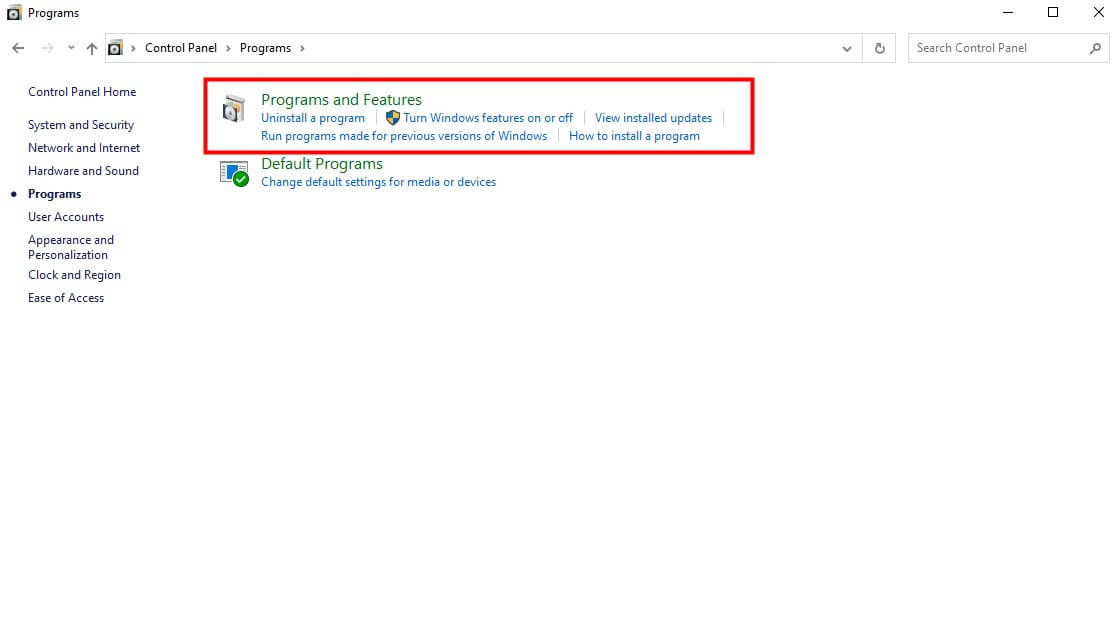Click the Default Programs icon
This screenshot has height=628, width=1119.
click(234, 173)
